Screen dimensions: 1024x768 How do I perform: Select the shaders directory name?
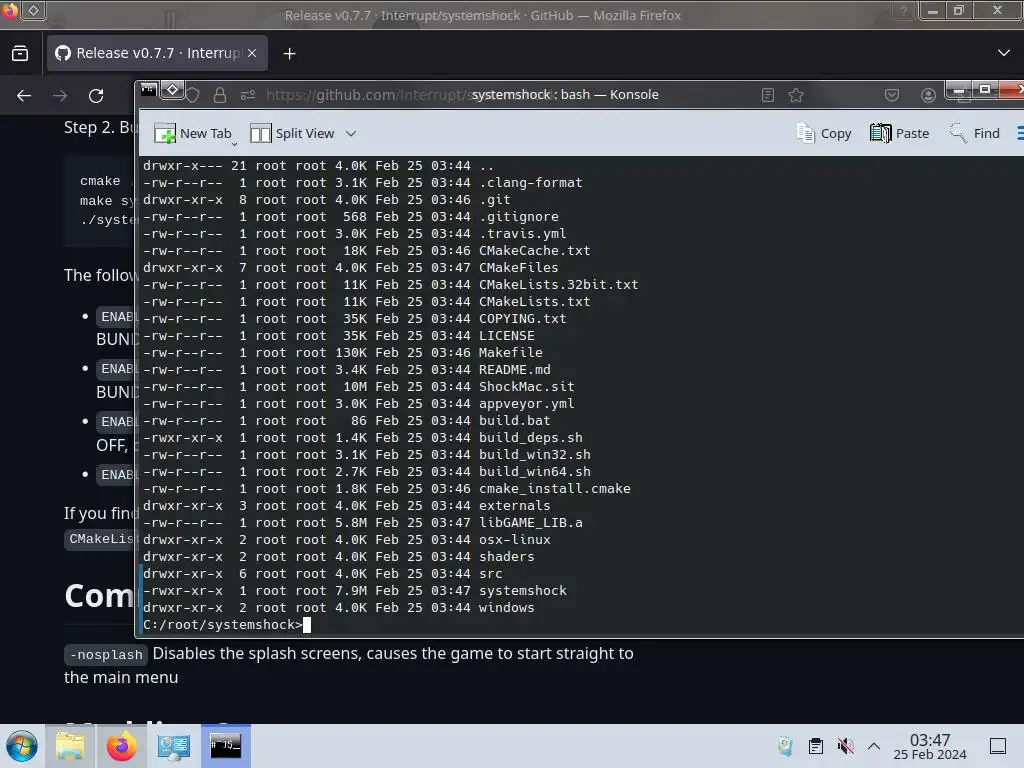click(x=507, y=556)
